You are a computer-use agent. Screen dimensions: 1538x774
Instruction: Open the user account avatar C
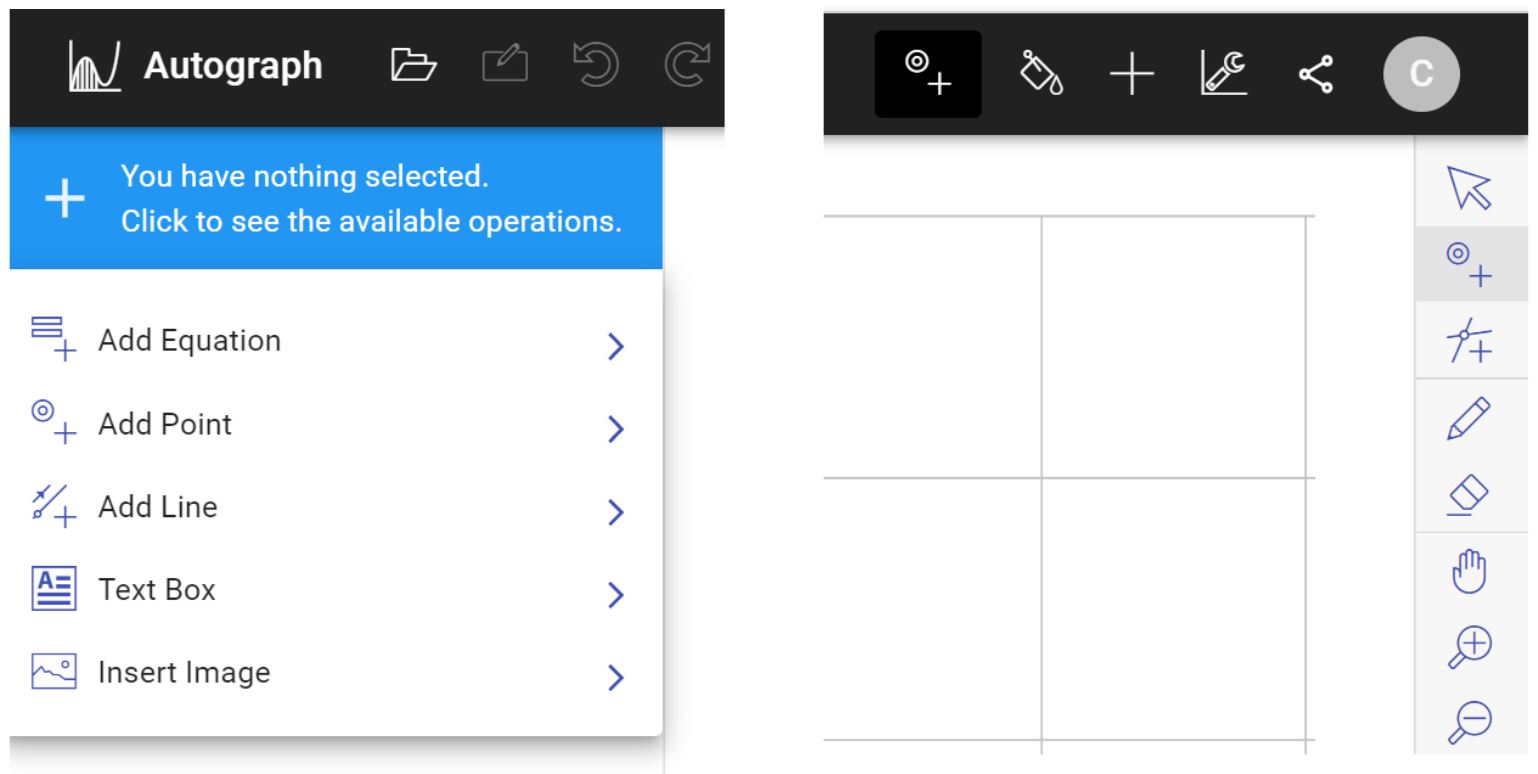(1421, 74)
